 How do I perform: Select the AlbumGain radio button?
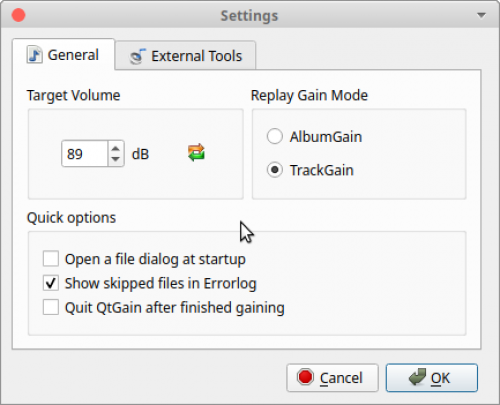point(275,136)
